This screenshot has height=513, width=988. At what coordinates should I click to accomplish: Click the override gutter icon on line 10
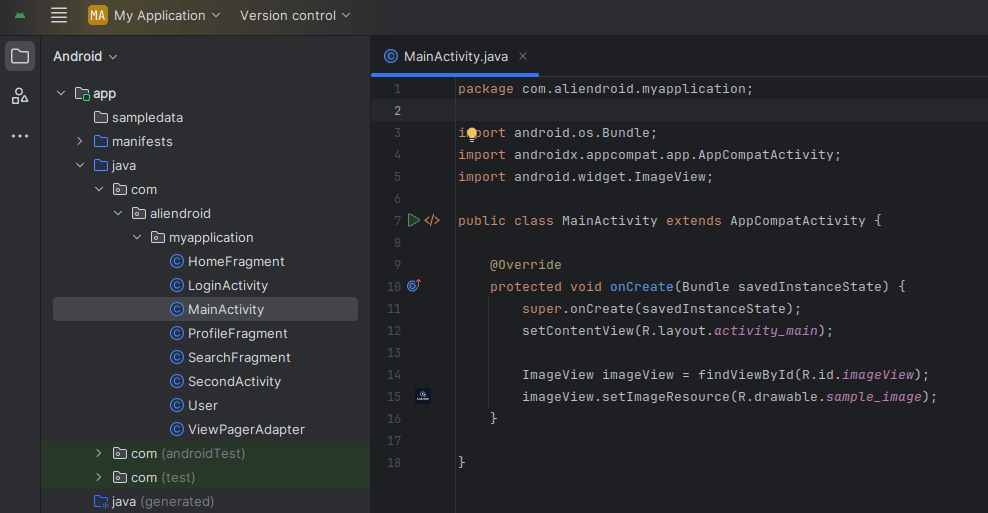click(x=413, y=285)
